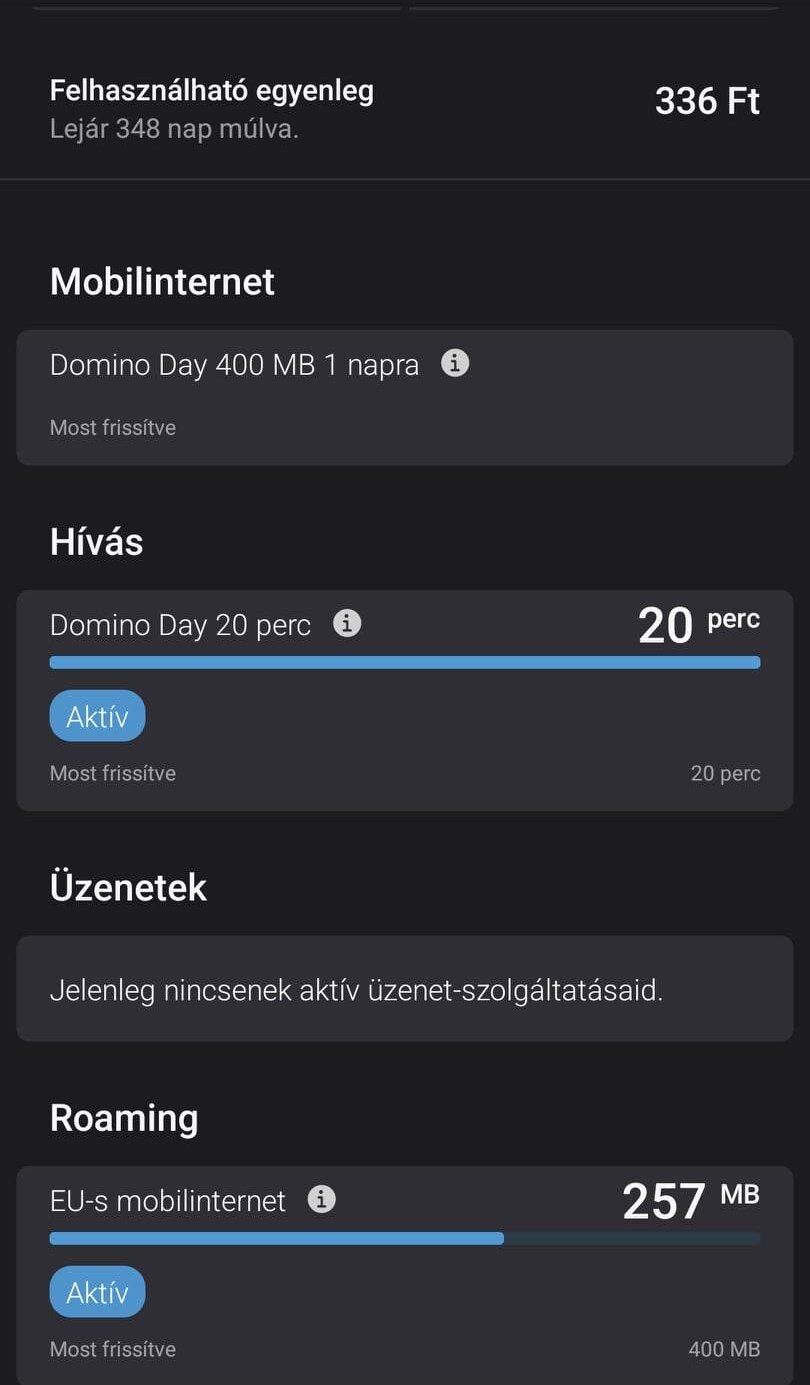Click the Domino Day 20 perc progress bar
This screenshot has height=1385, width=810.
[x=405, y=662]
